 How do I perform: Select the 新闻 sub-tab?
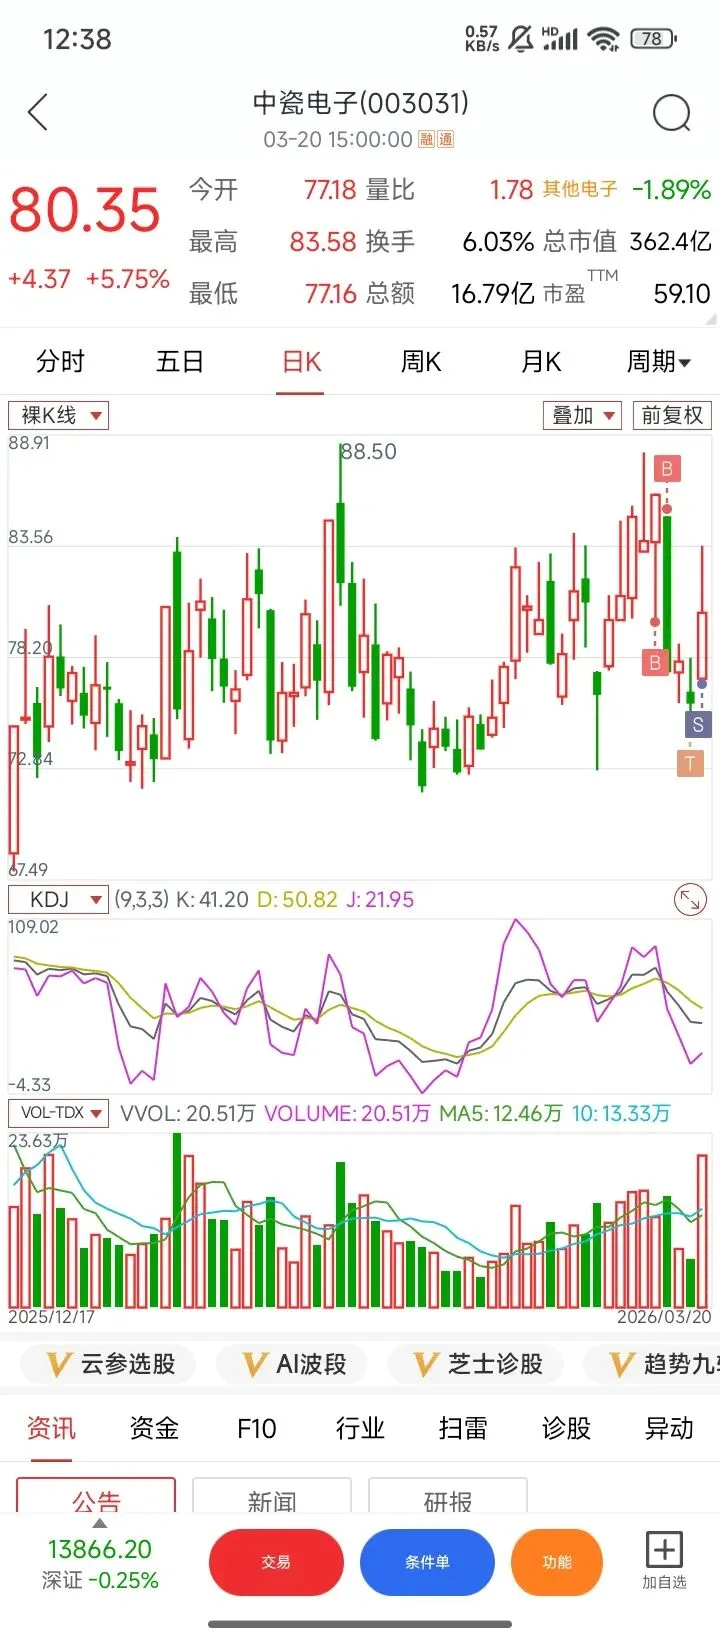(x=272, y=1496)
